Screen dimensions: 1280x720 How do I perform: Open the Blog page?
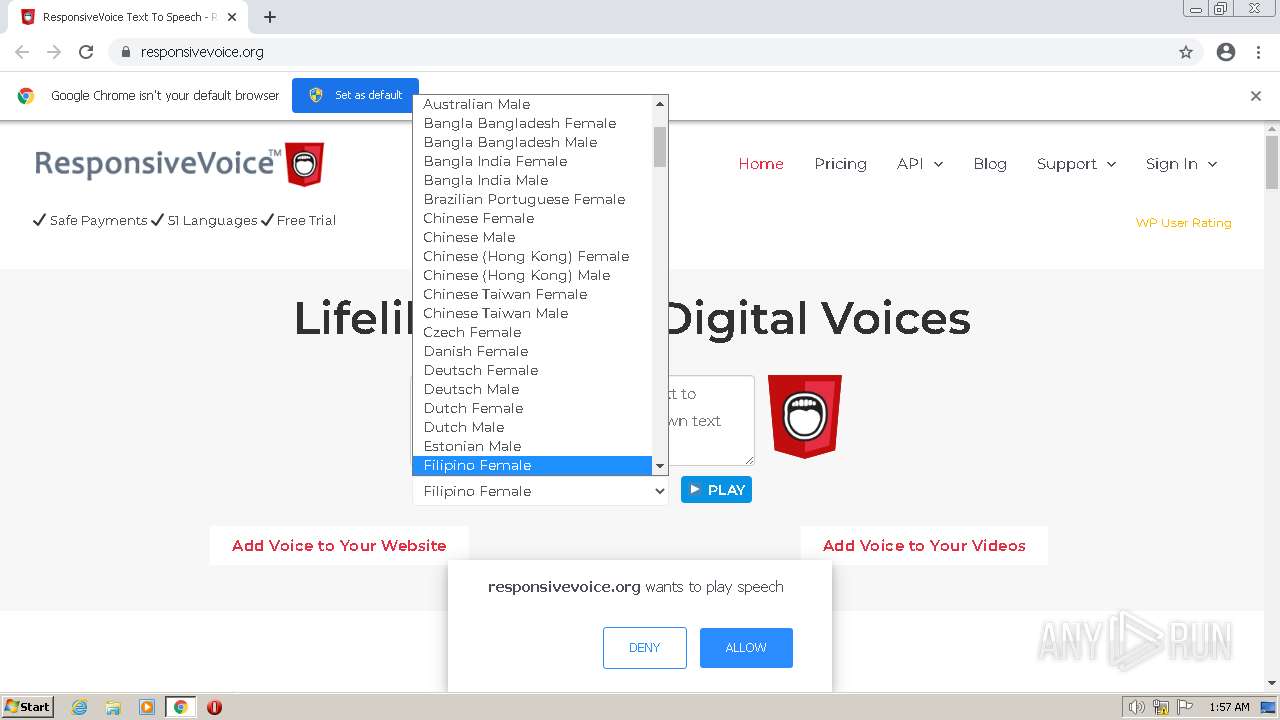click(x=990, y=164)
